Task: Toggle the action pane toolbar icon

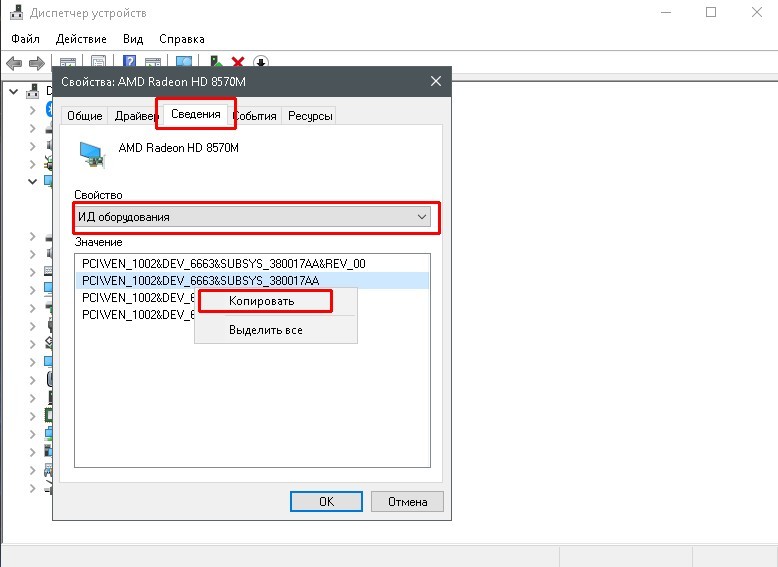Action: [x=153, y=62]
